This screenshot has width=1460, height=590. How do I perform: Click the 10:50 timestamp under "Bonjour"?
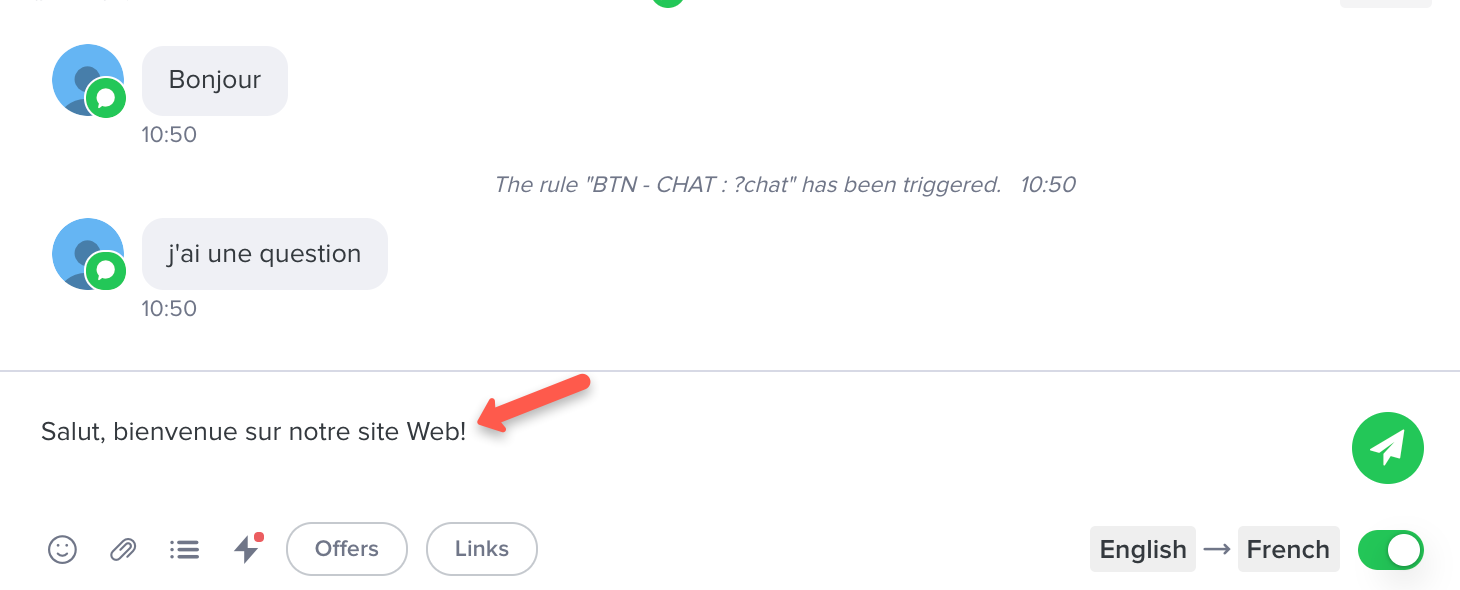coord(169,134)
